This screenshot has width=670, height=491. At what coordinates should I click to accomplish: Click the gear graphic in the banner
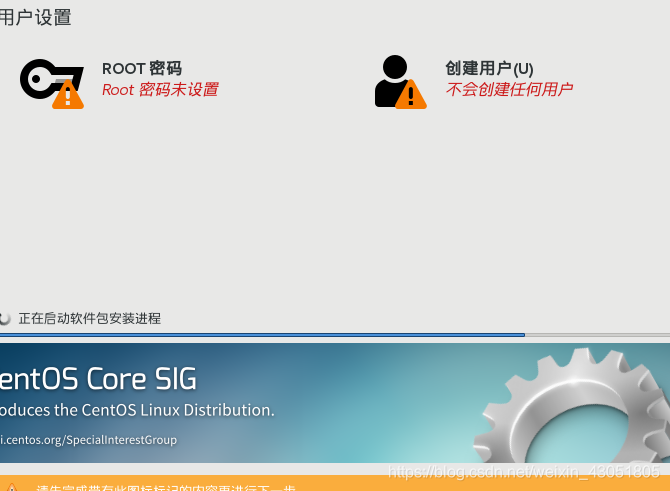click(x=573, y=405)
